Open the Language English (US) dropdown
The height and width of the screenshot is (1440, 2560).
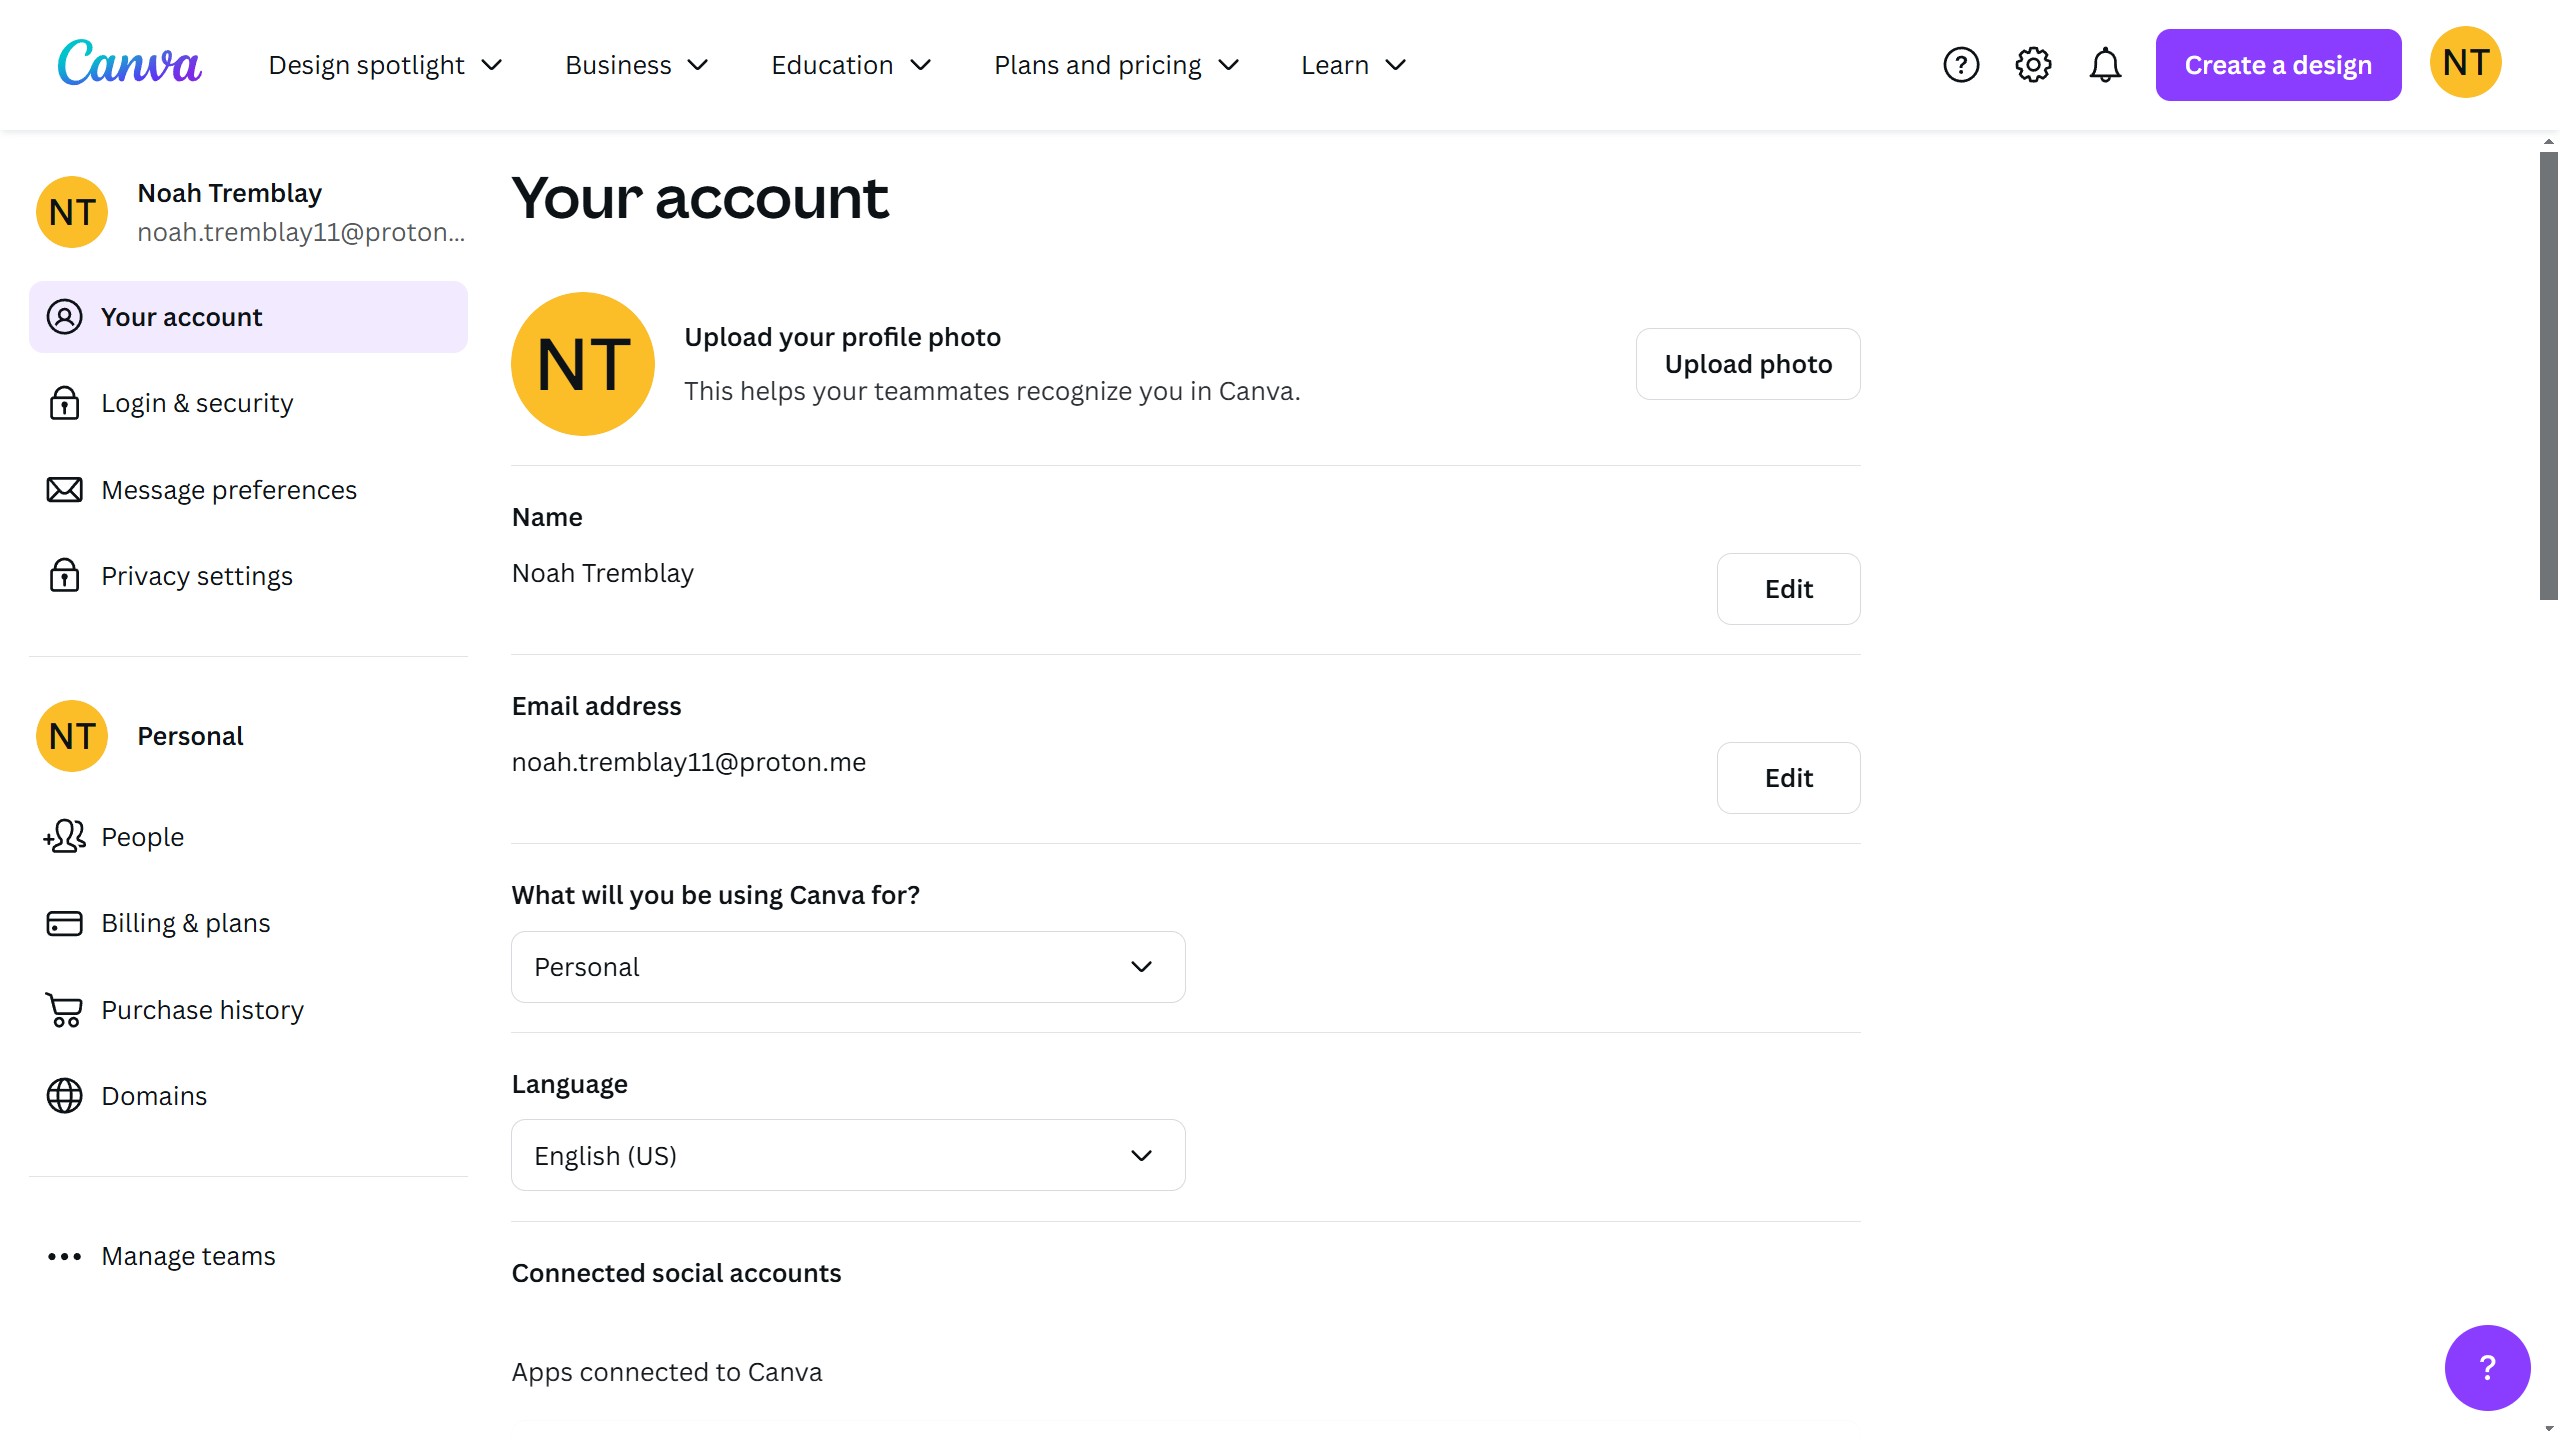click(x=847, y=1156)
